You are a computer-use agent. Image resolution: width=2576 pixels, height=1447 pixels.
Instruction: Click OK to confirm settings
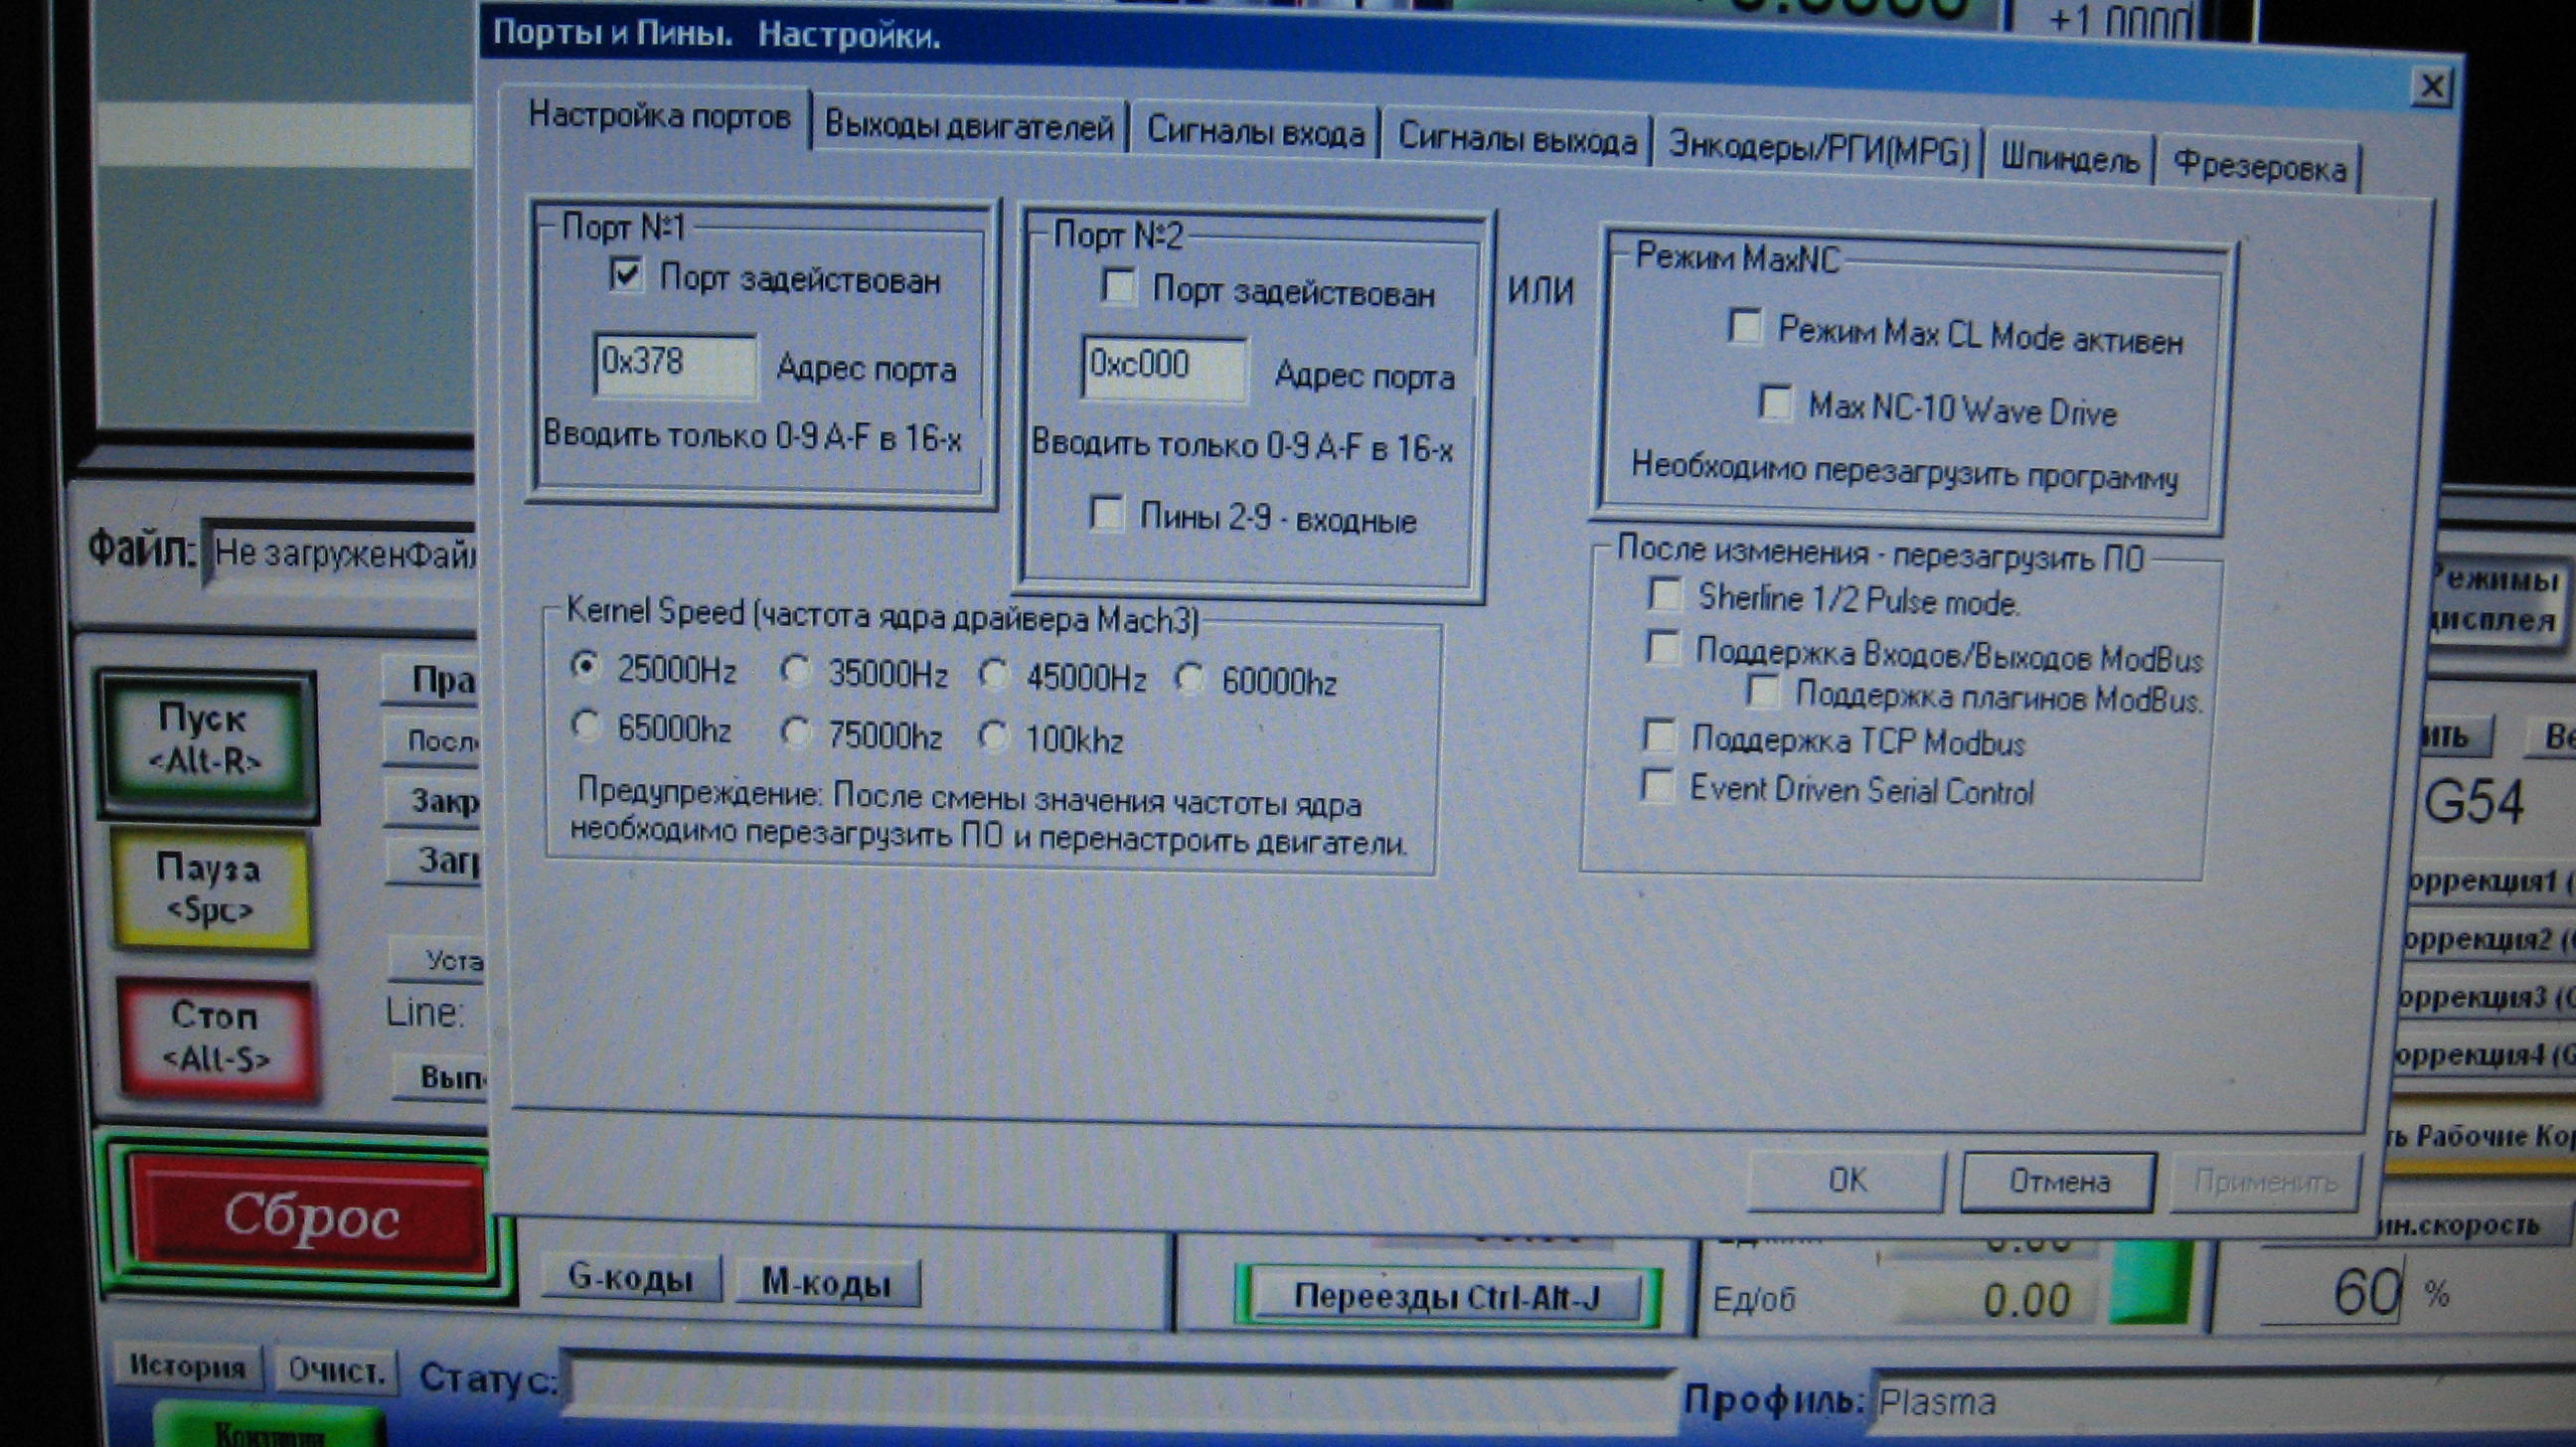1846,1180
